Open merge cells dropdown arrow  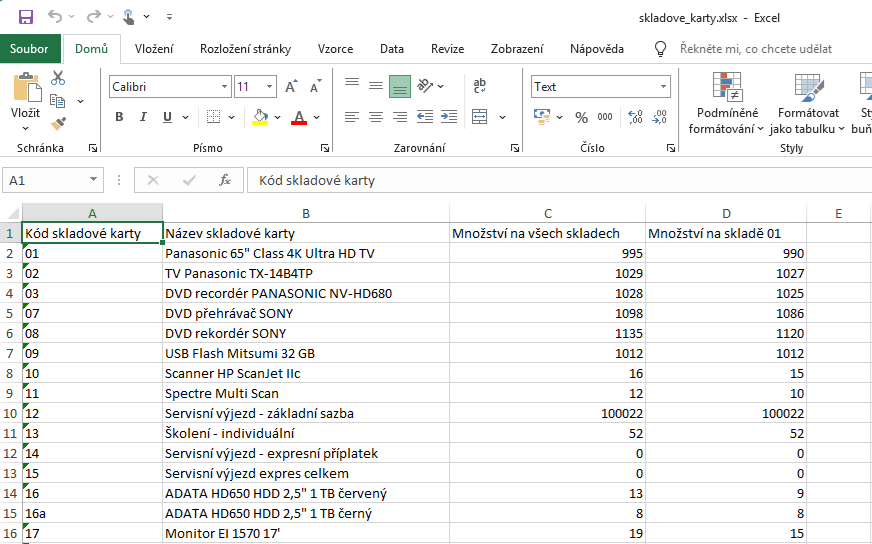(502, 117)
